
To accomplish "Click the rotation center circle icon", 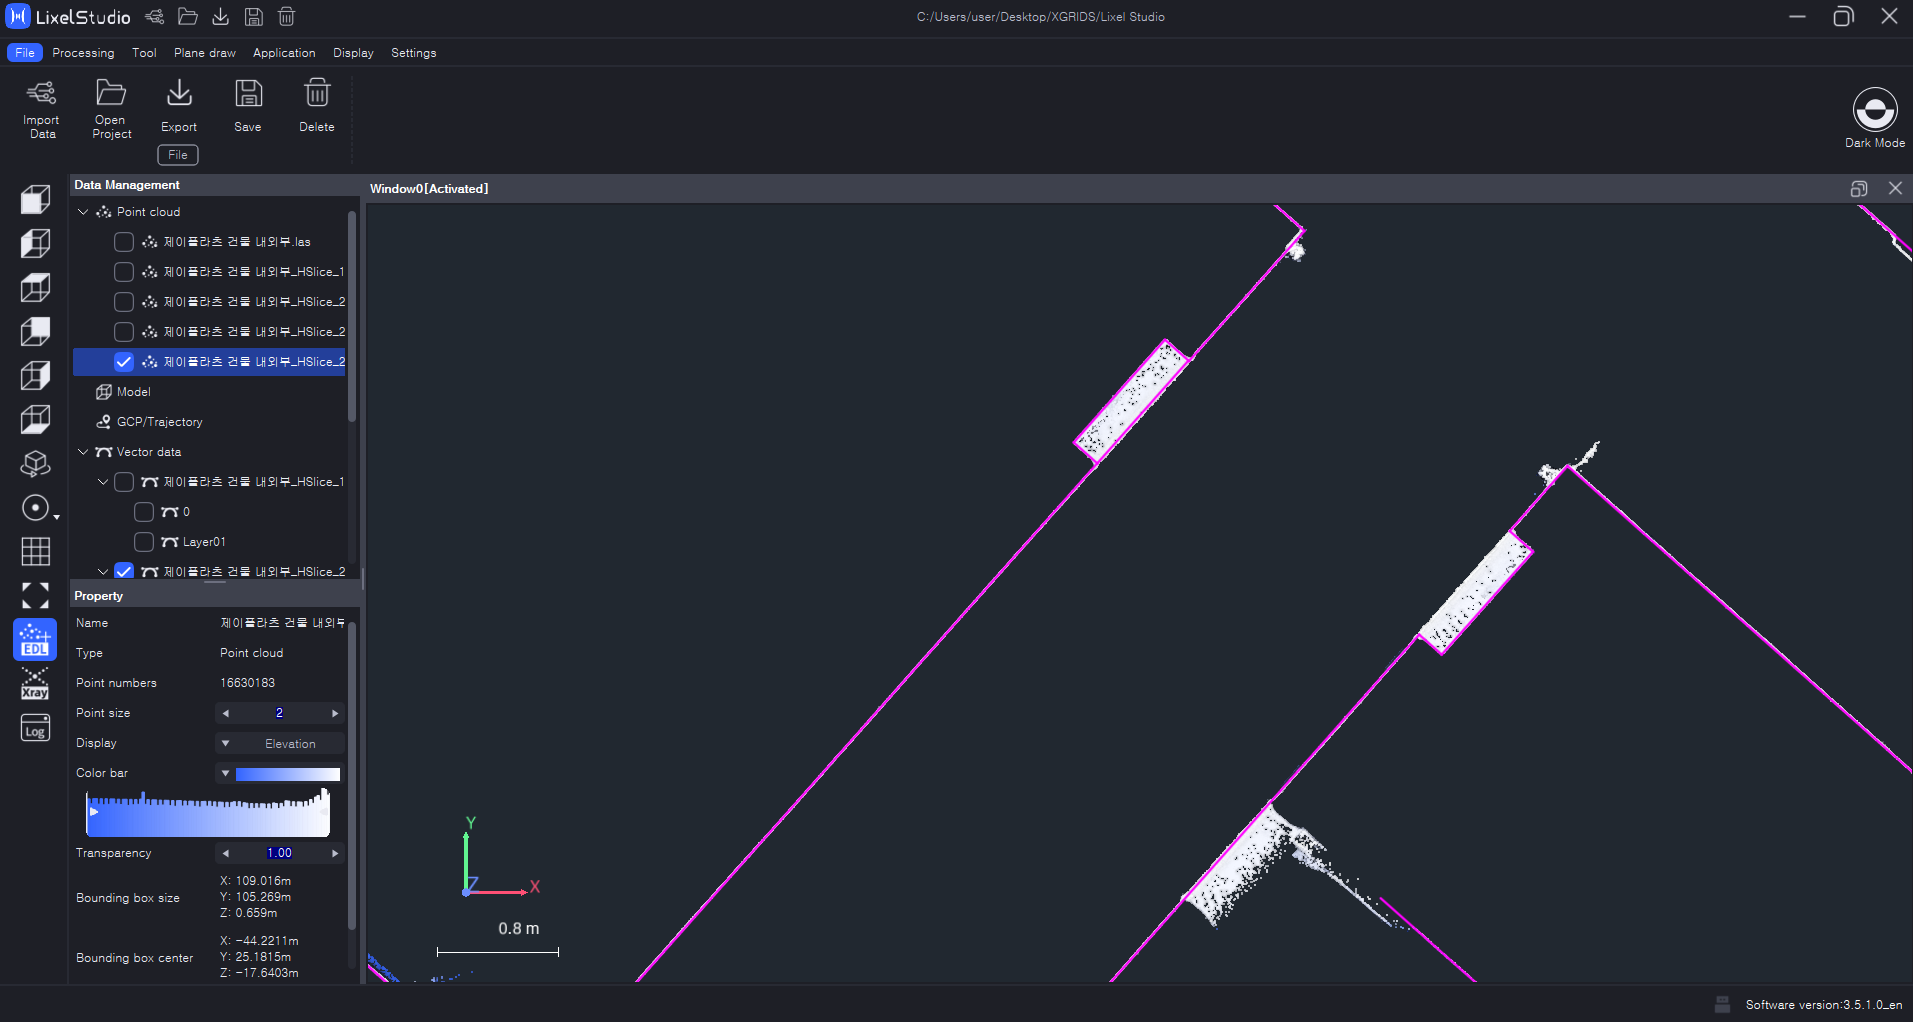I will [x=36, y=508].
